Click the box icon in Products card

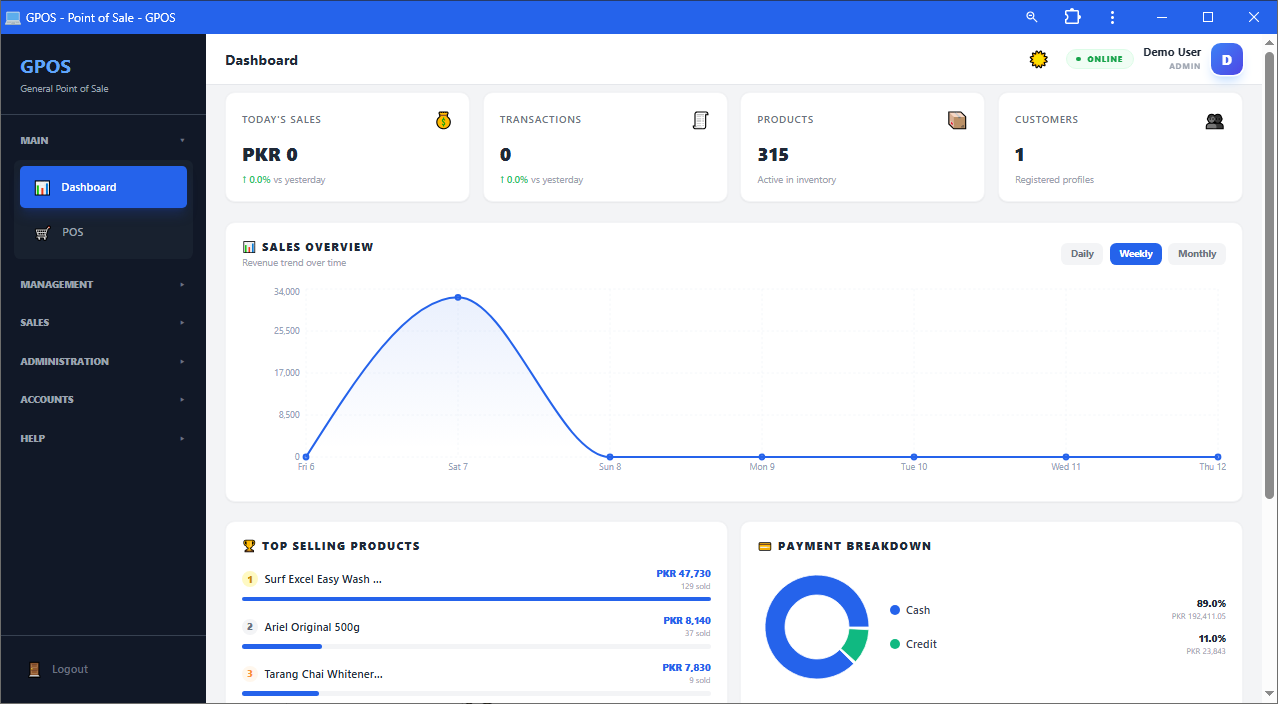click(x=957, y=120)
